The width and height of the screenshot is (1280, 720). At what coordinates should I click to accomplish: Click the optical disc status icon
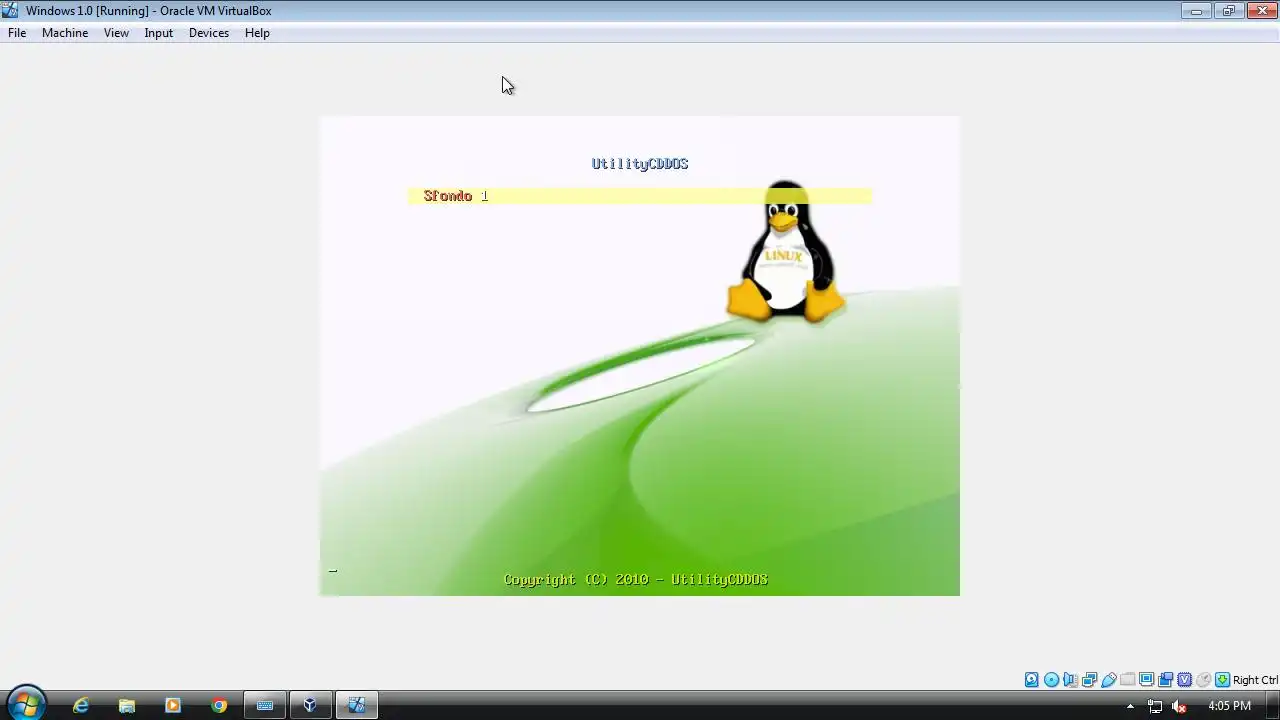[x=1051, y=680]
